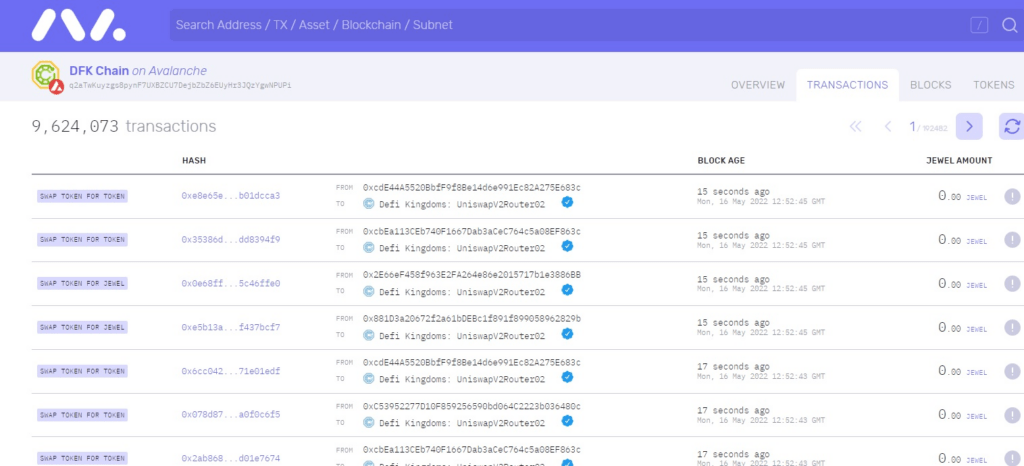Open transaction 0x078d87...a0f0c6f5

231,414
